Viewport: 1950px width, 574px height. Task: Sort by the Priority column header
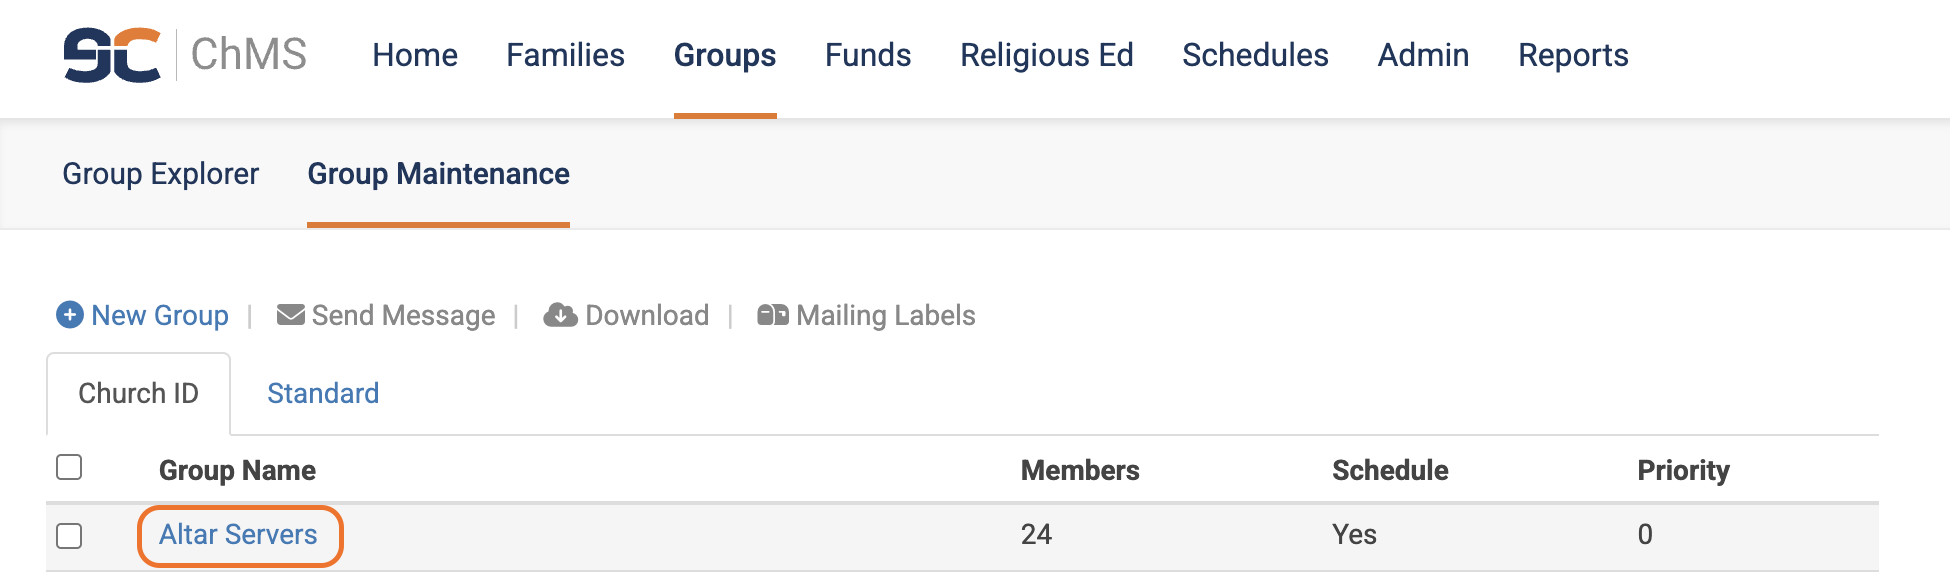[x=1683, y=470]
